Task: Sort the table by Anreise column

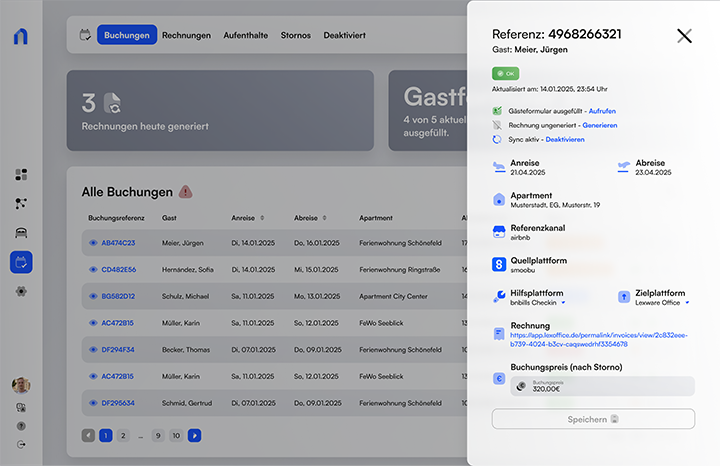Action: click(x=262, y=217)
